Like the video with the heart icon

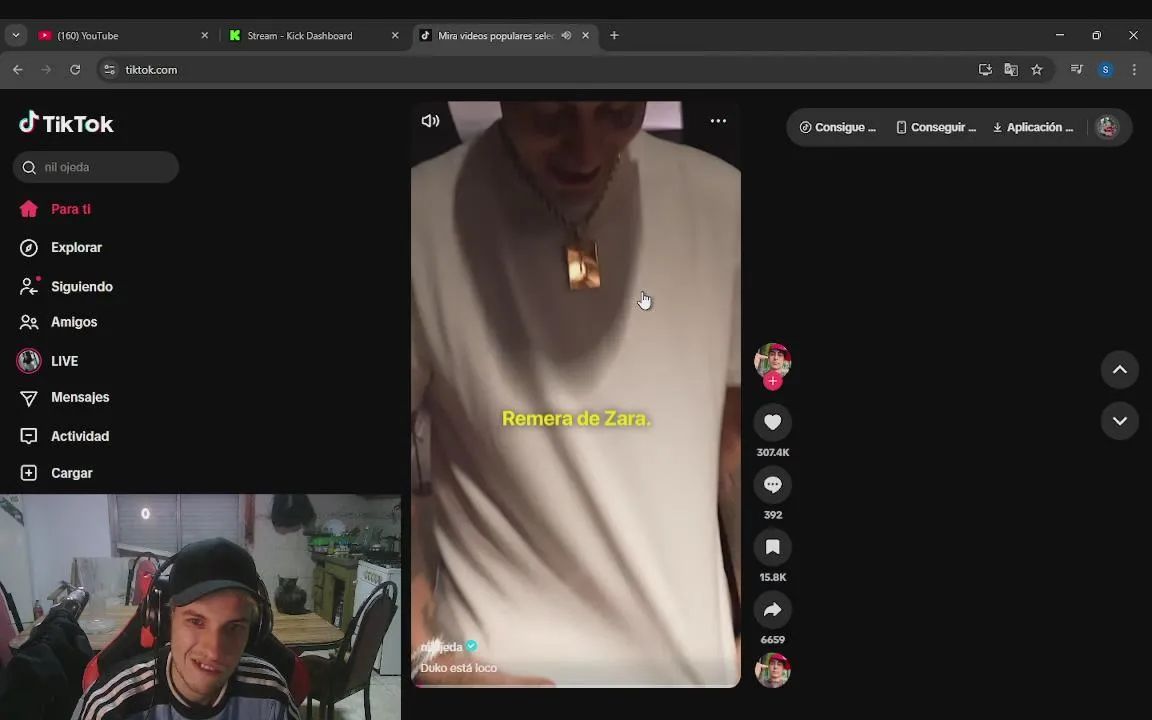tap(772, 422)
